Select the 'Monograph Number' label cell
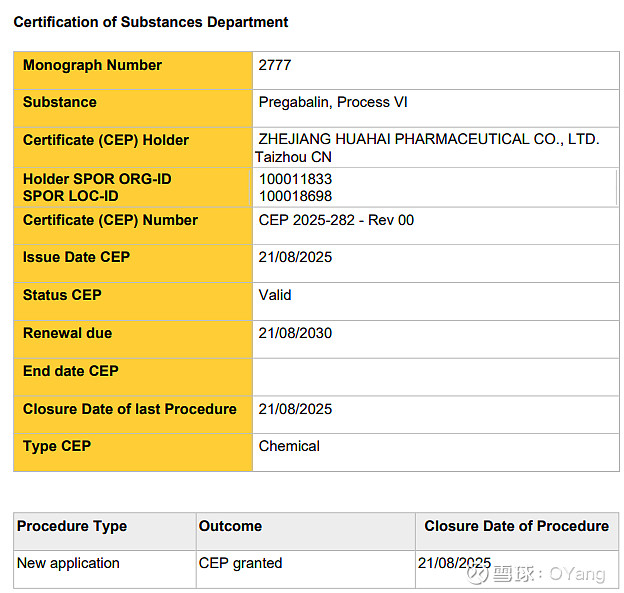Screen dimensions: 624x593 point(133,70)
